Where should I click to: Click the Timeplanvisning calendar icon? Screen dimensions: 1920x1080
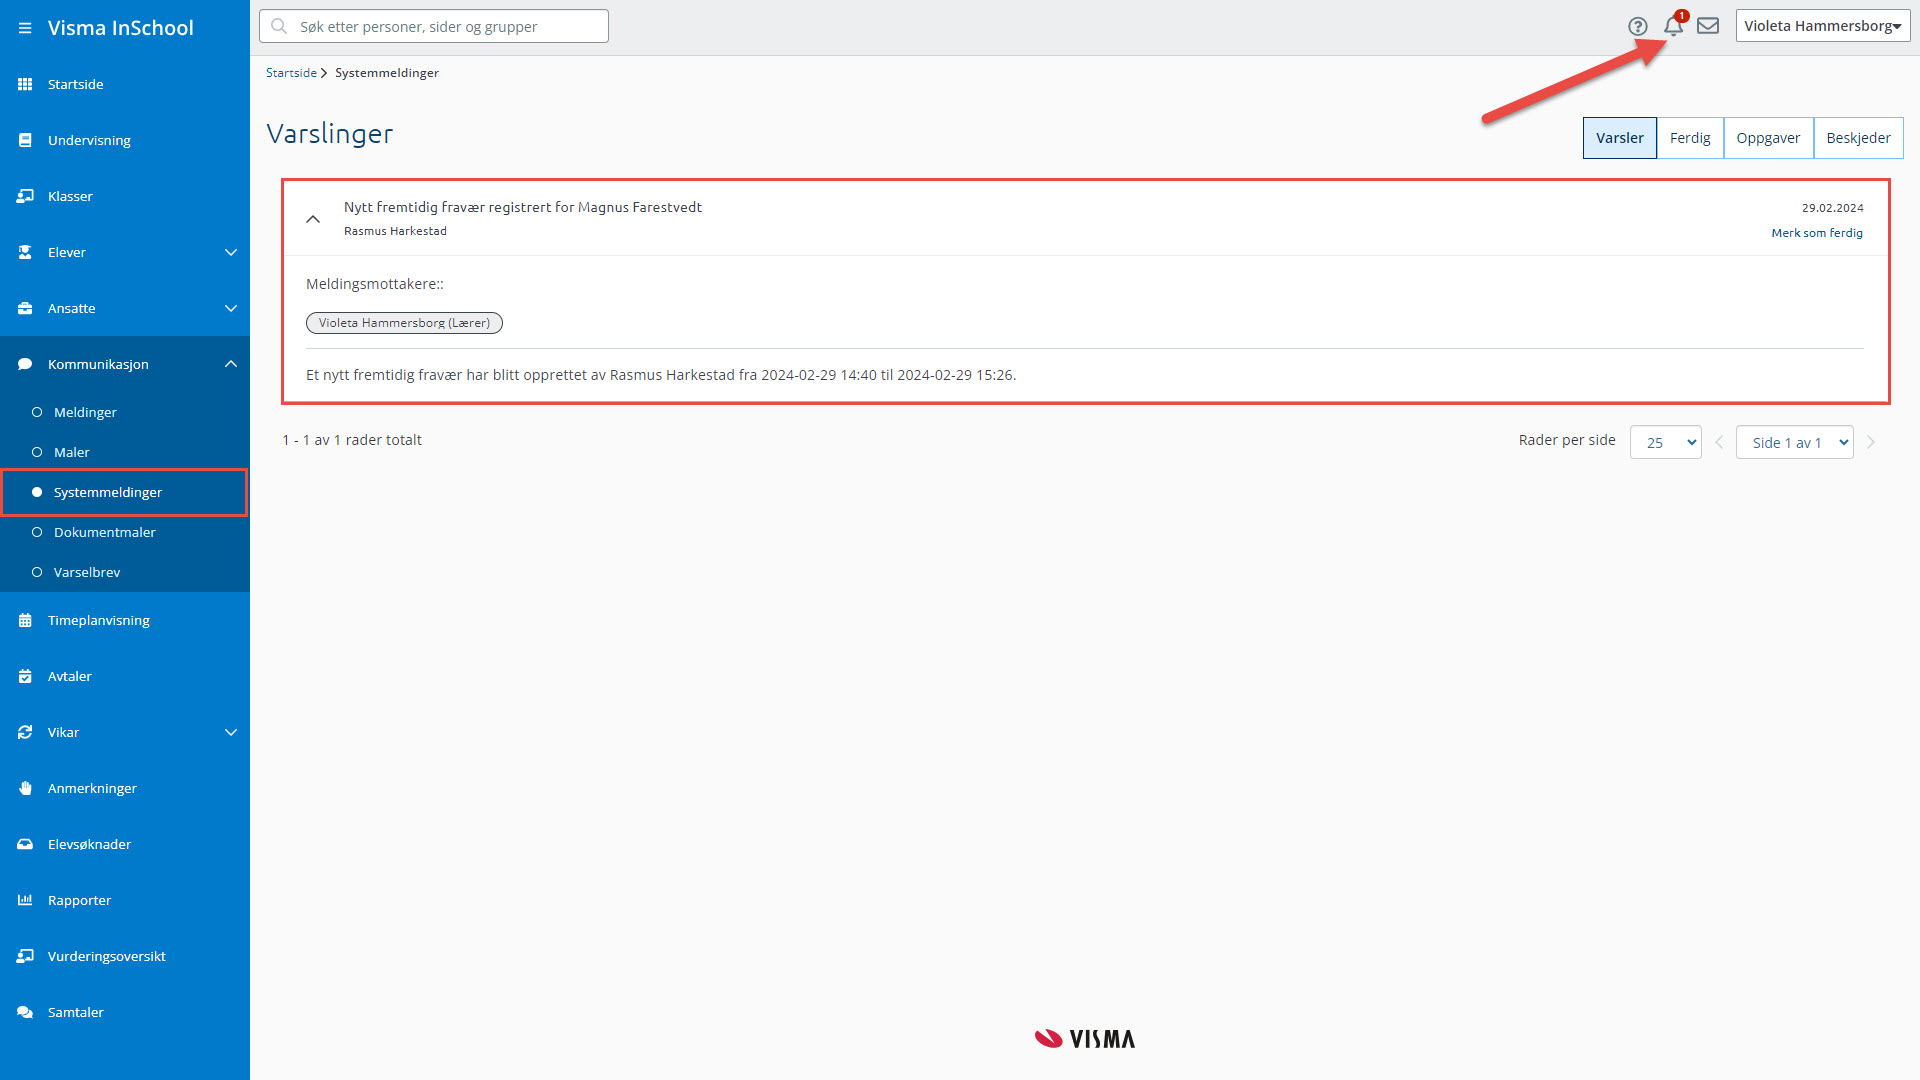(25, 620)
